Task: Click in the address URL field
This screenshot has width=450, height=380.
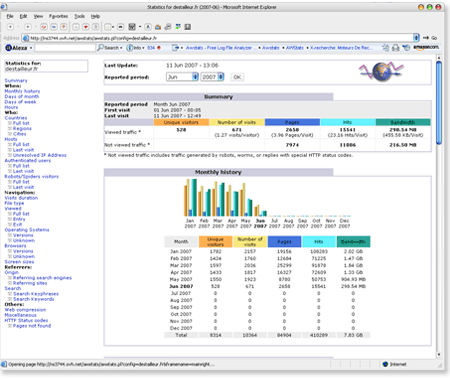Action: tap(220, 38)
